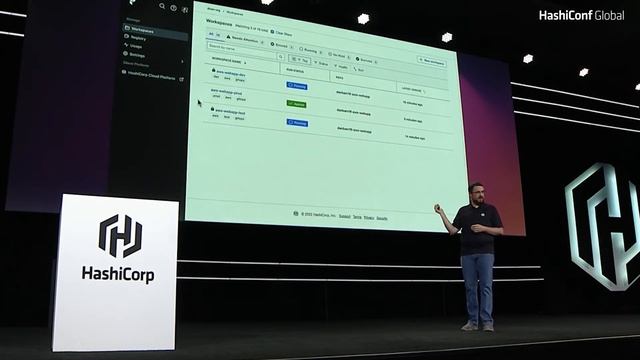Open the Support footer link
The height and width of the screenshot is (360, 640).
pyautogui.click(x=344, y=216)
